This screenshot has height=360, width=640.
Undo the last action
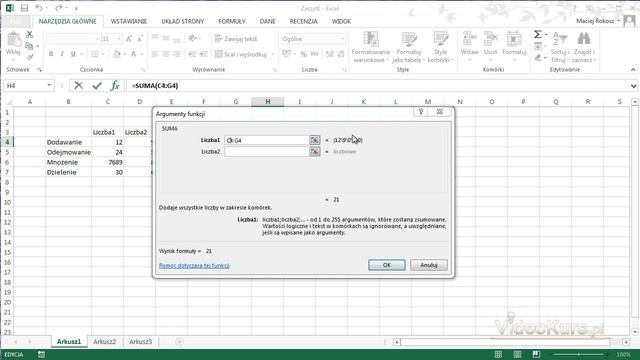[39, 8]
